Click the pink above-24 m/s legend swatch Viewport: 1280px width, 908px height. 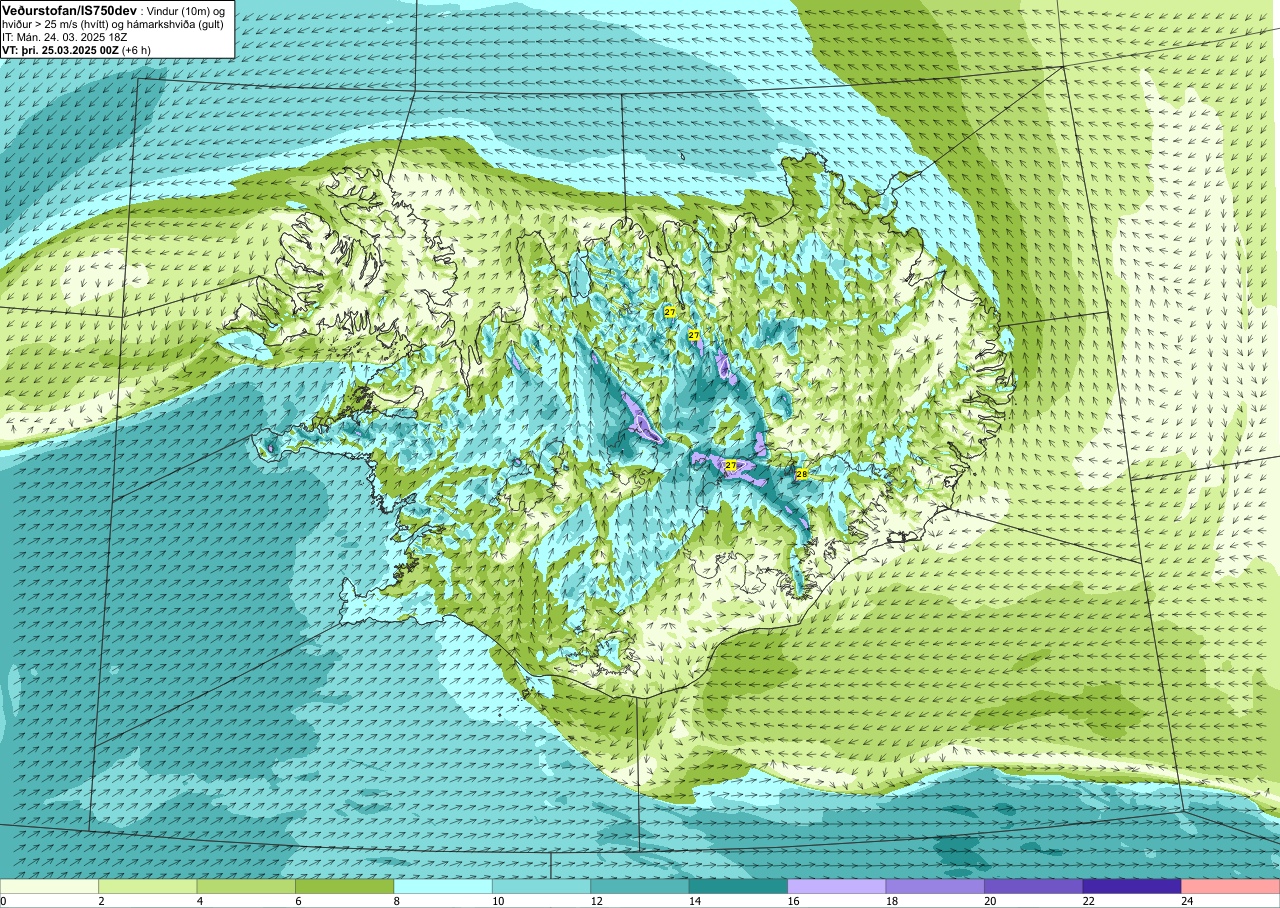pos(1230,887)
